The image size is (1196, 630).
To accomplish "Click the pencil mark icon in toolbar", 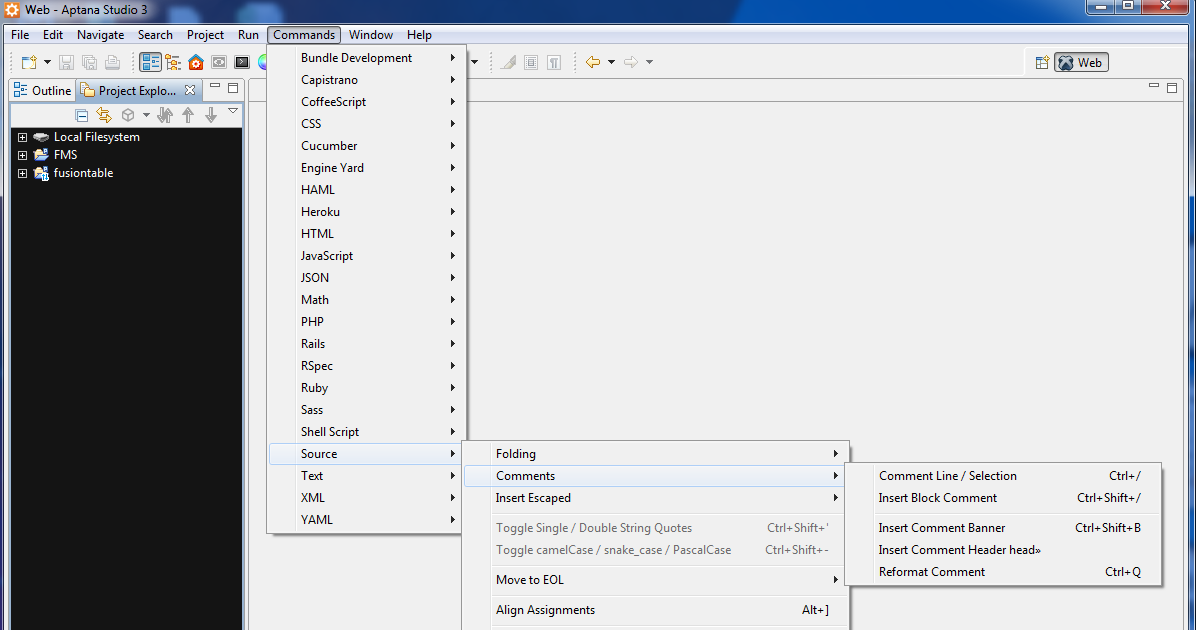I will pyautogui.click(x=508, y=63).
